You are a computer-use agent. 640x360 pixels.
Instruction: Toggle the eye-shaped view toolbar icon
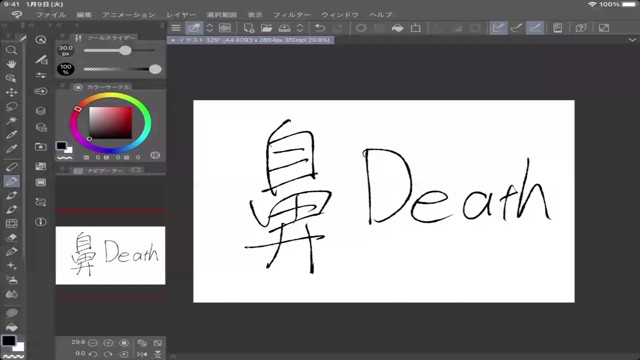click(224, 28)
